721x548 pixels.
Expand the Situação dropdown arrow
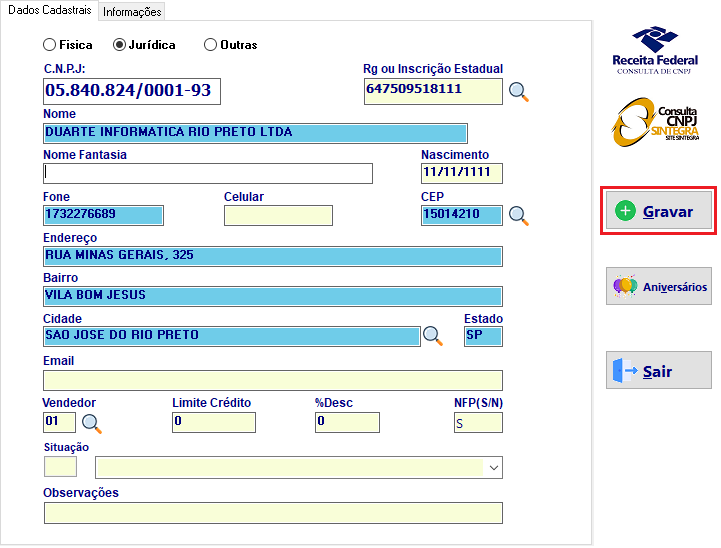tap(493, 468)
